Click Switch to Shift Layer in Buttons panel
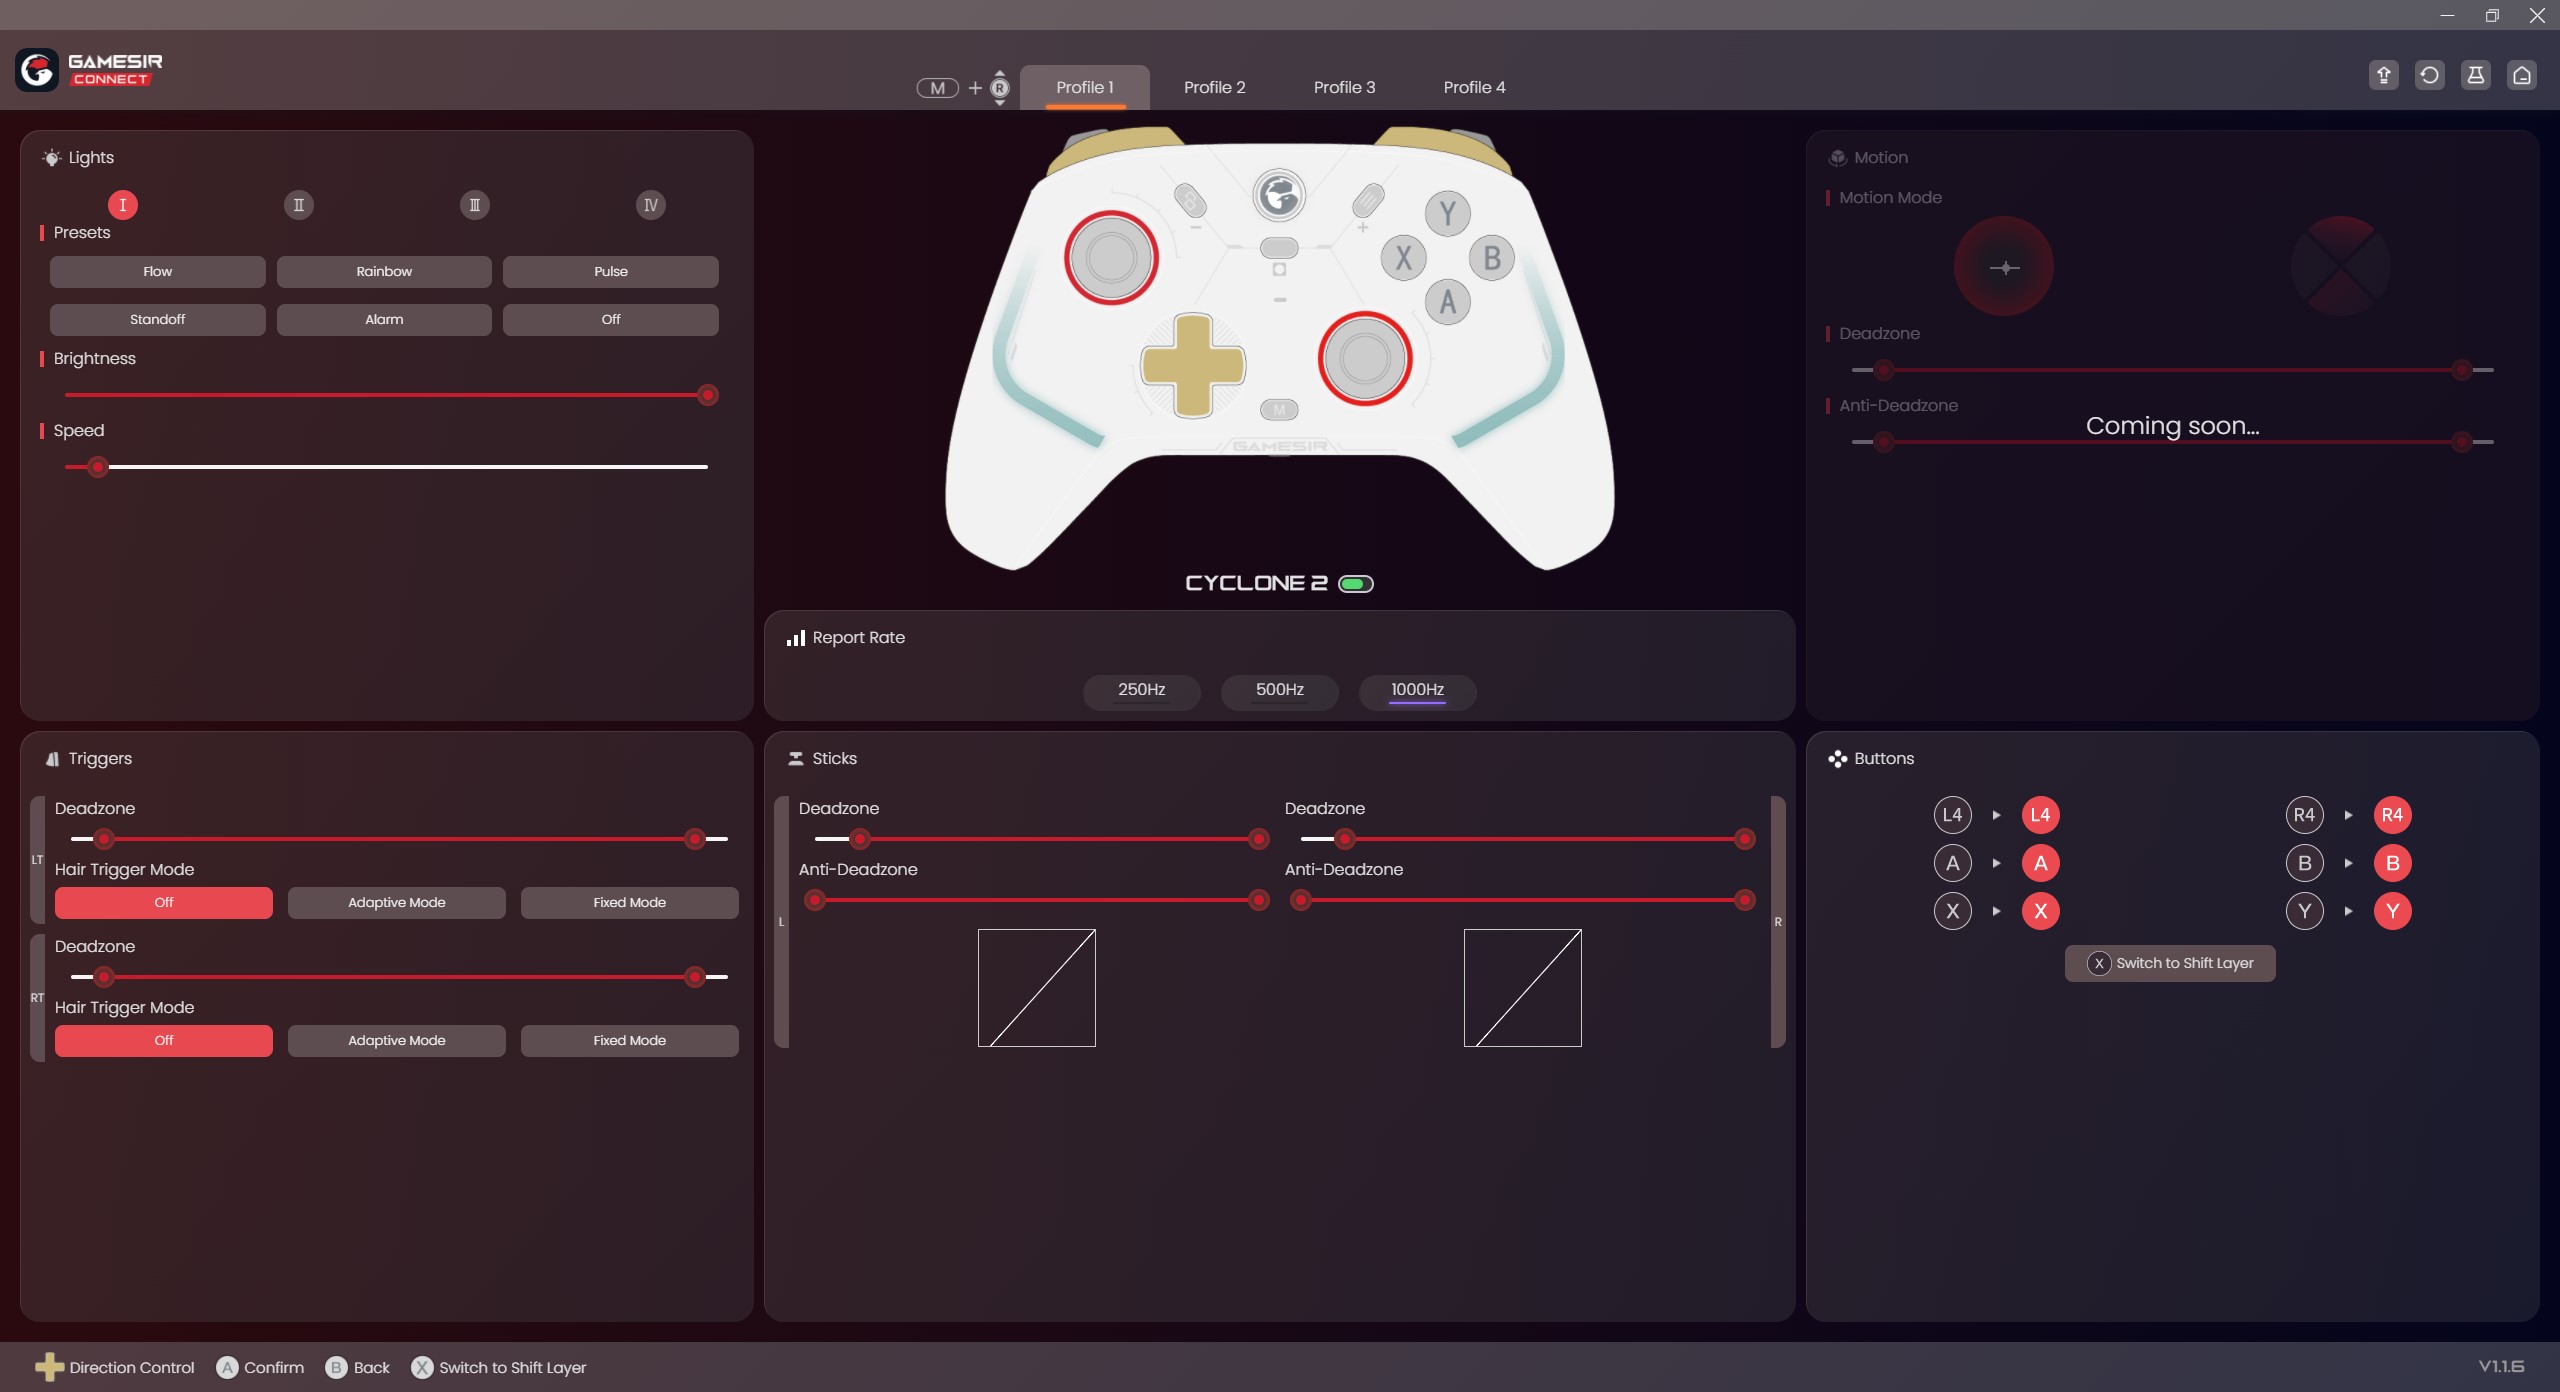The image size is (2560, 1392). (x=2170, y=964)
